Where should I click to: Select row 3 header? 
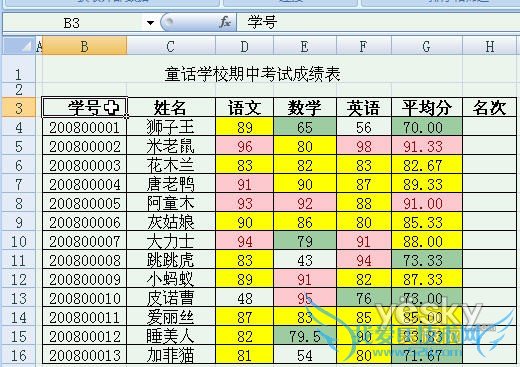[19, 108]
